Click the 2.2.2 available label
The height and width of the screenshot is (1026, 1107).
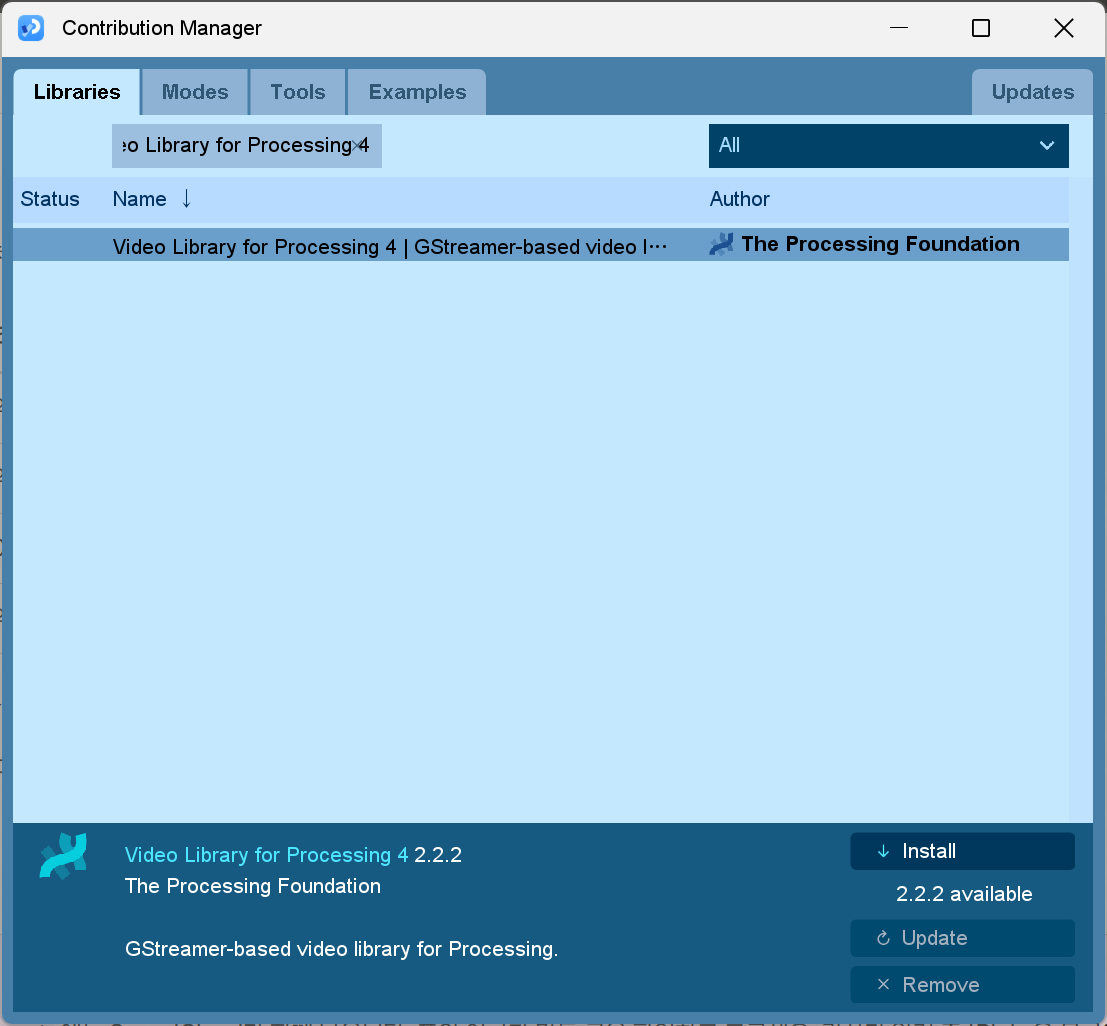pos(964,894)
